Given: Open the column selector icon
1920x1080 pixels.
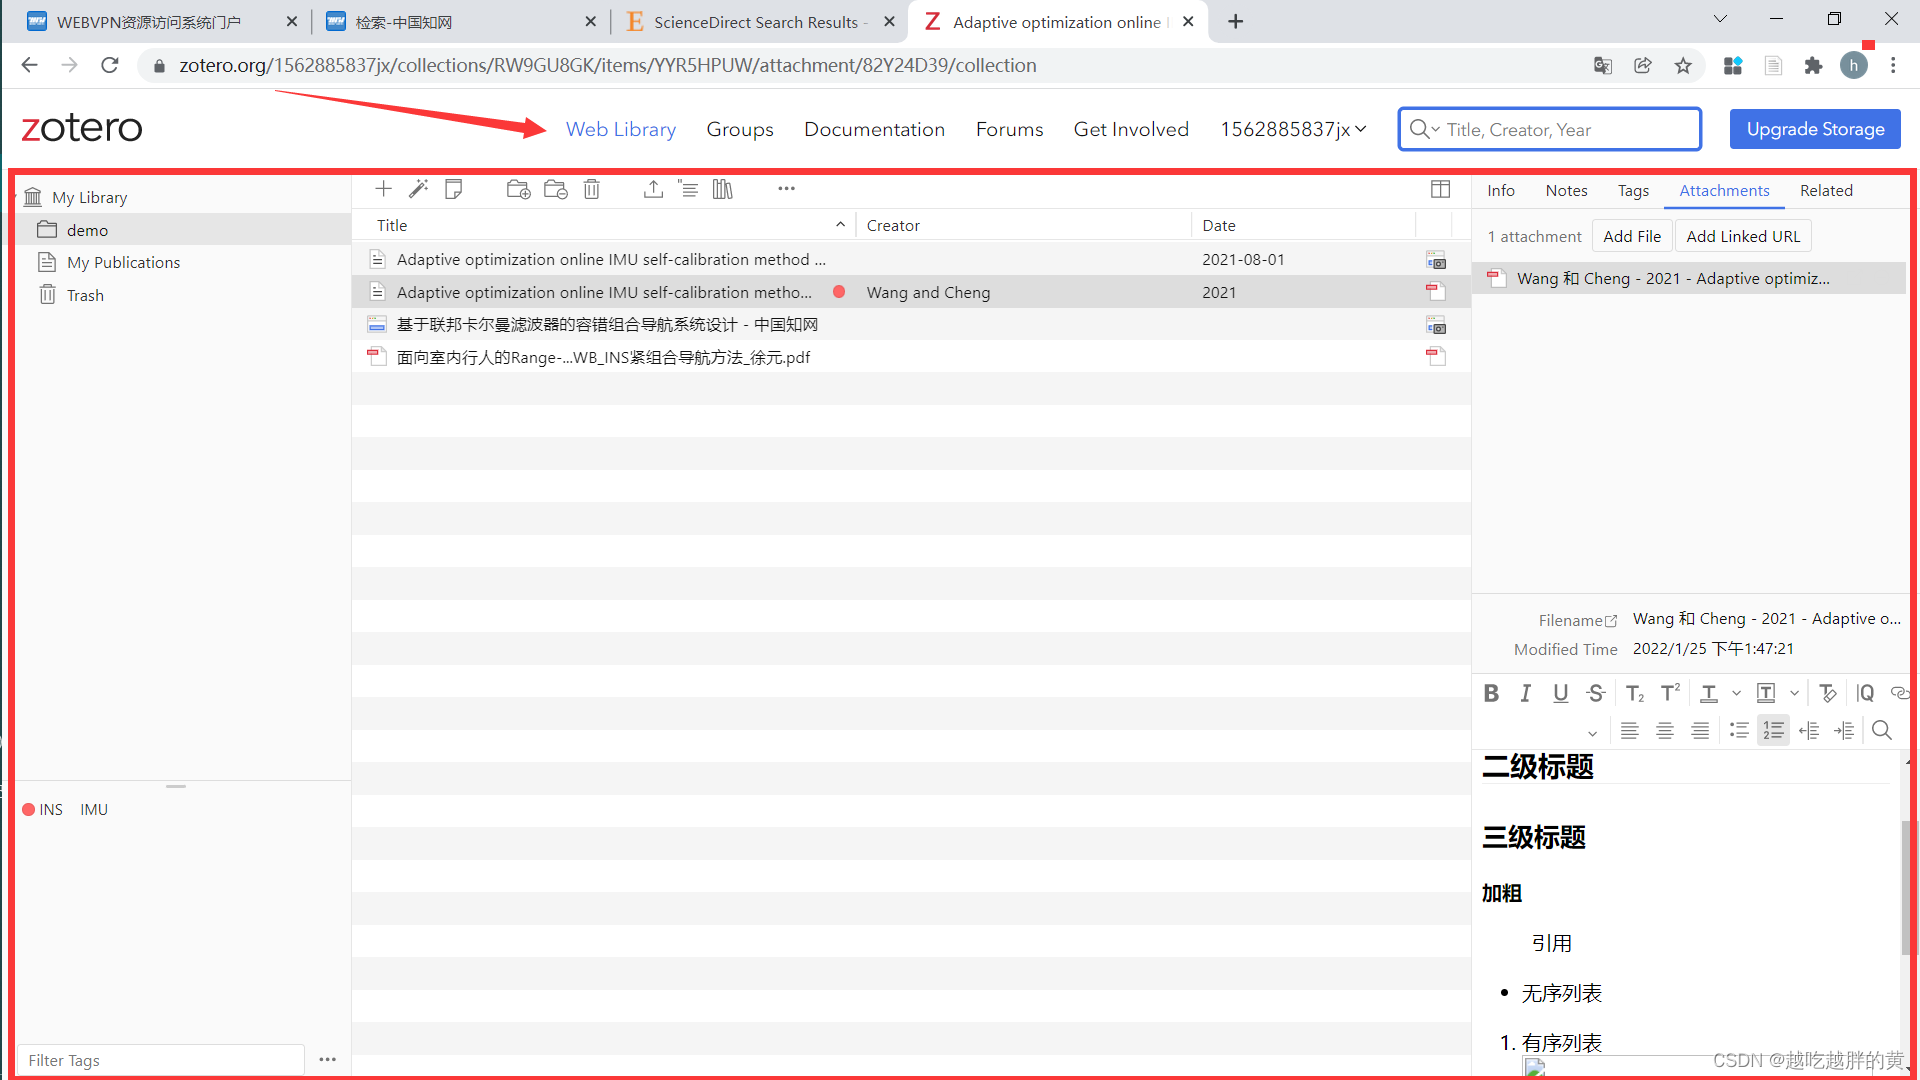Looking at the screenshot, I should pos(1440,189).
